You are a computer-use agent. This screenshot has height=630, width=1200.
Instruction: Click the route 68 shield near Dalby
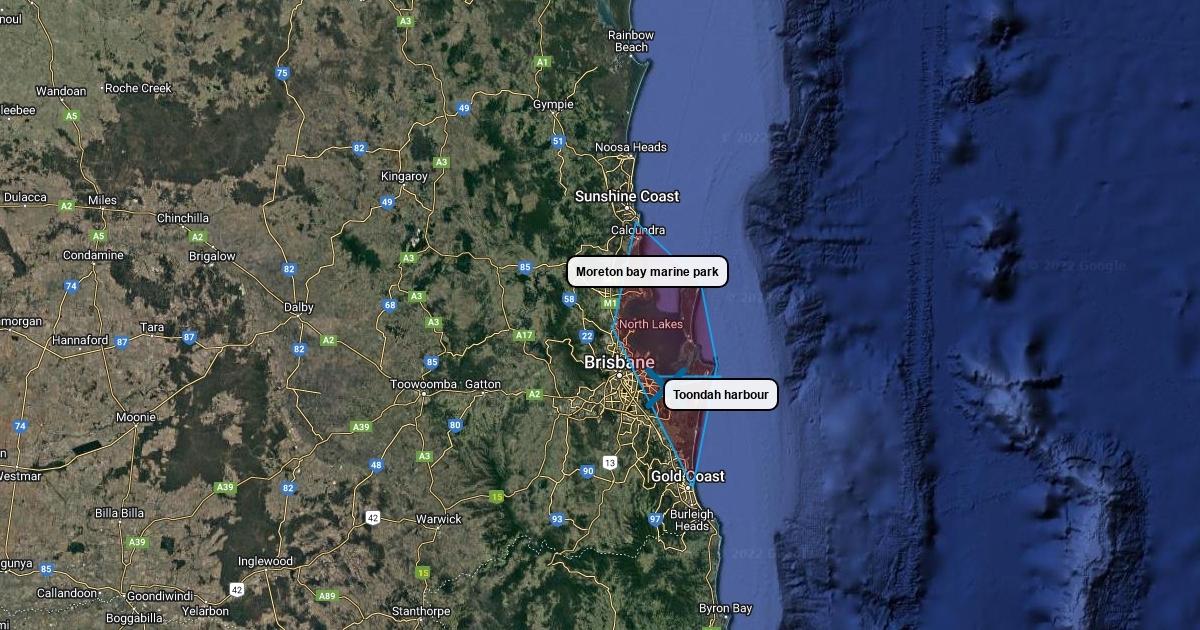click(390, 305)
